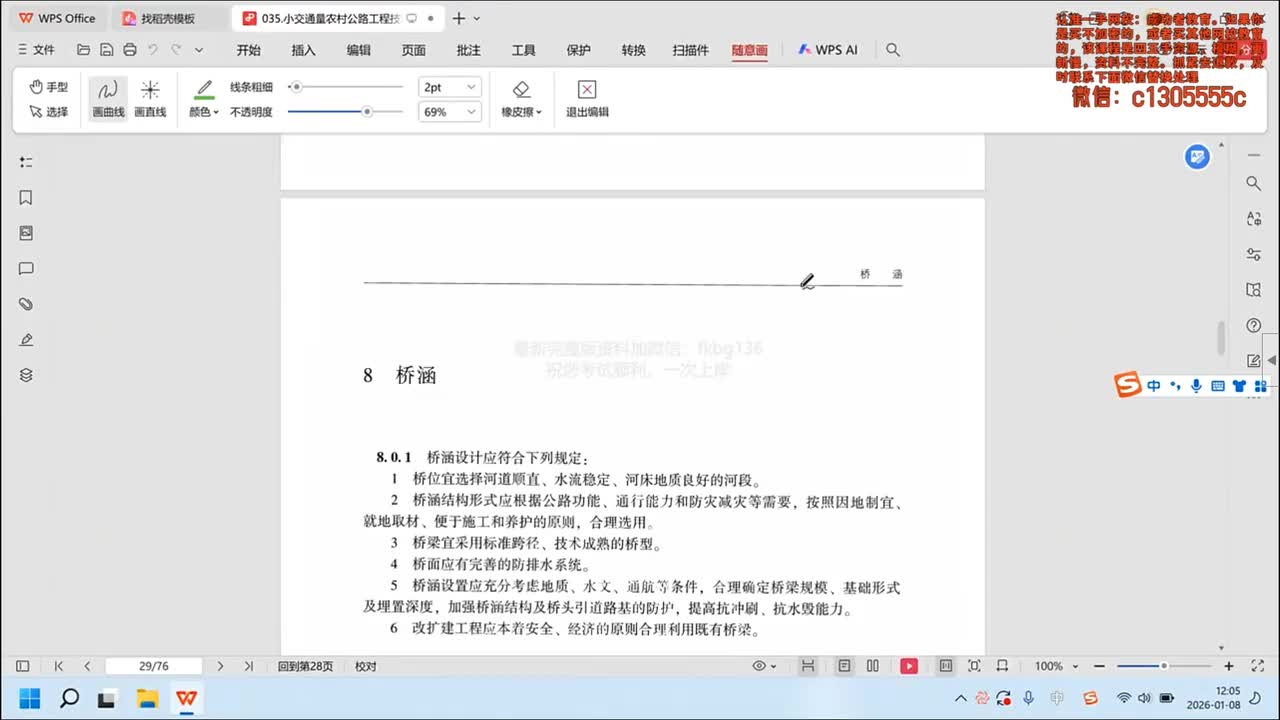Click the translate text icon in right sidebar
Image resolution: width=1280 pixels, height=720 pixels.
1253,218
